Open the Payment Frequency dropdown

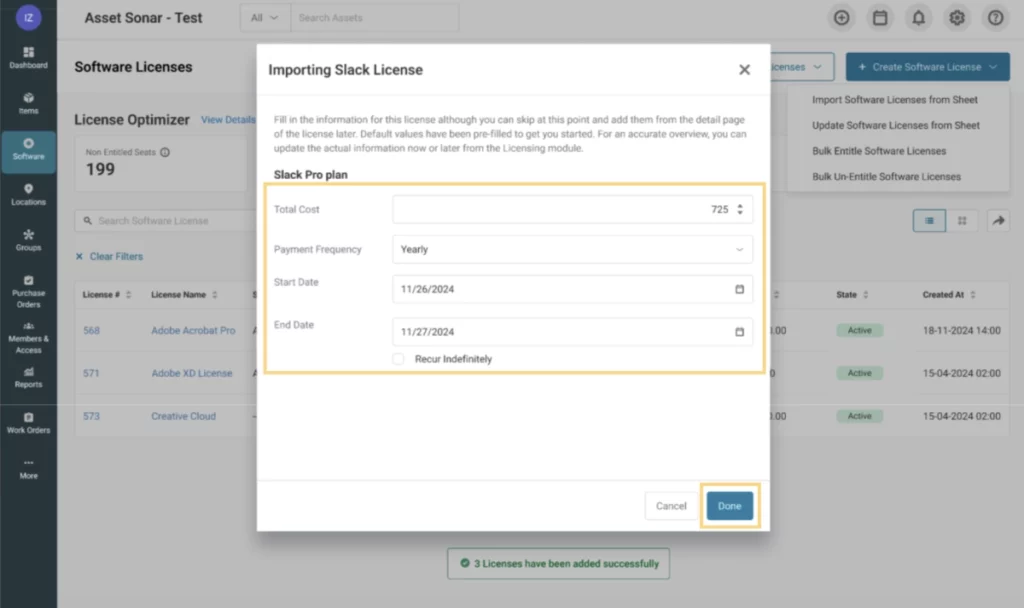point(572,249)
